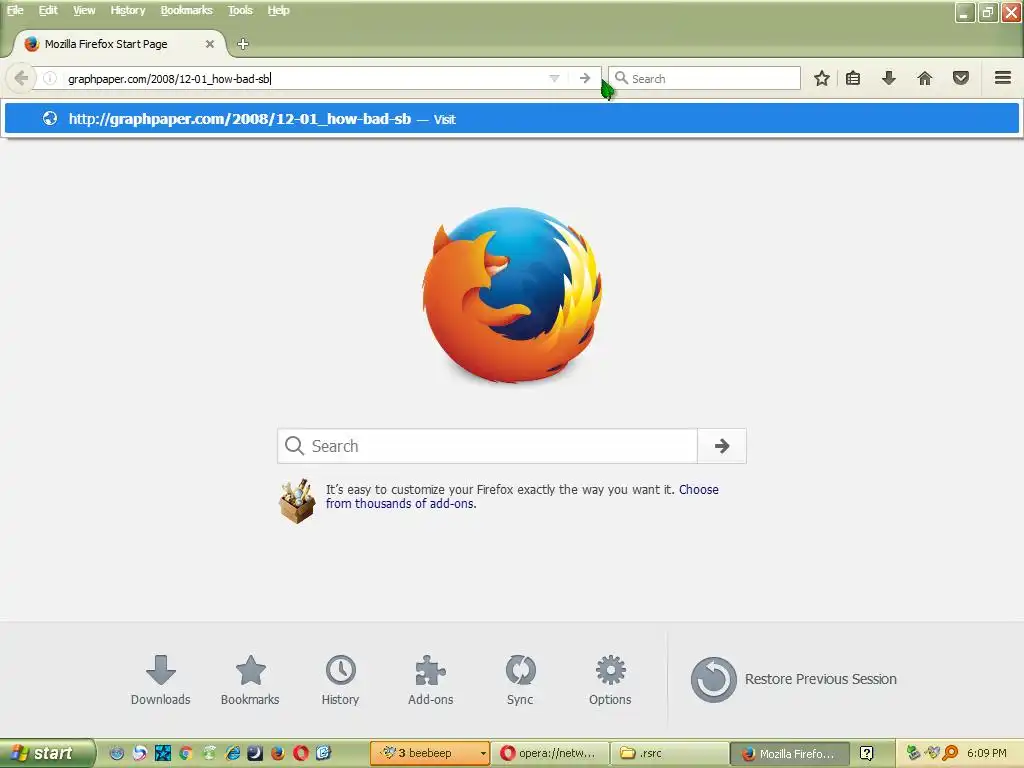This screenshot has height=768, width=1024.
Task: Show bookmarks list toolbar icon
Action: tap(853, 78)
